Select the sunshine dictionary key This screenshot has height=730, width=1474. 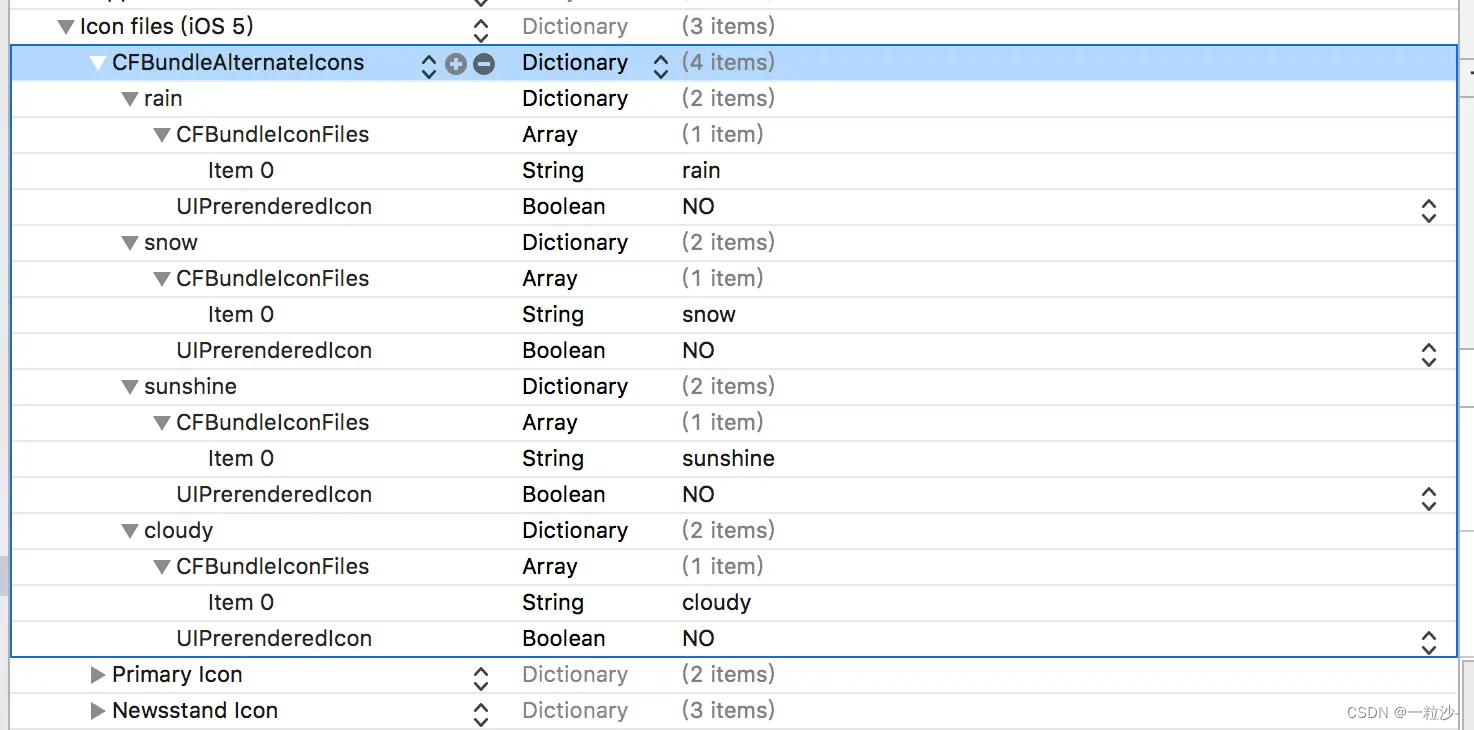point(190,387)
